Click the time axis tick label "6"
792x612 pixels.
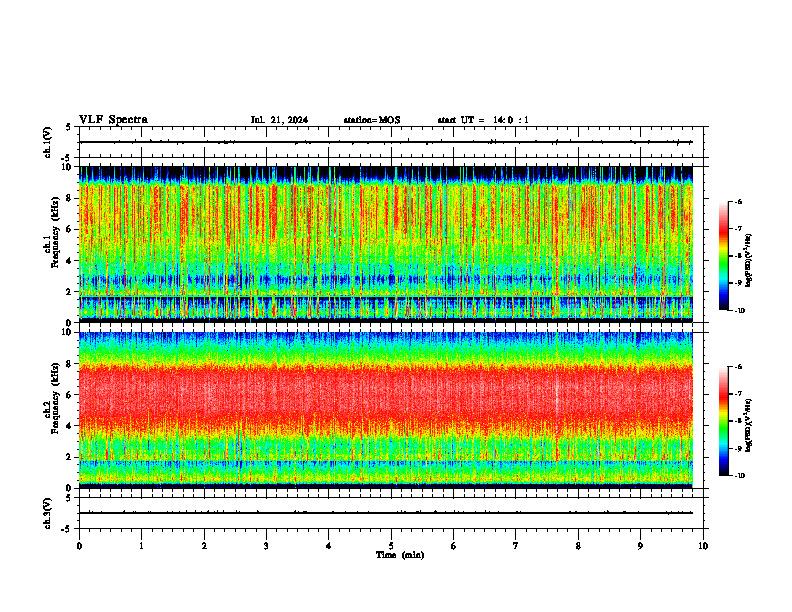(x=454, y=546)
